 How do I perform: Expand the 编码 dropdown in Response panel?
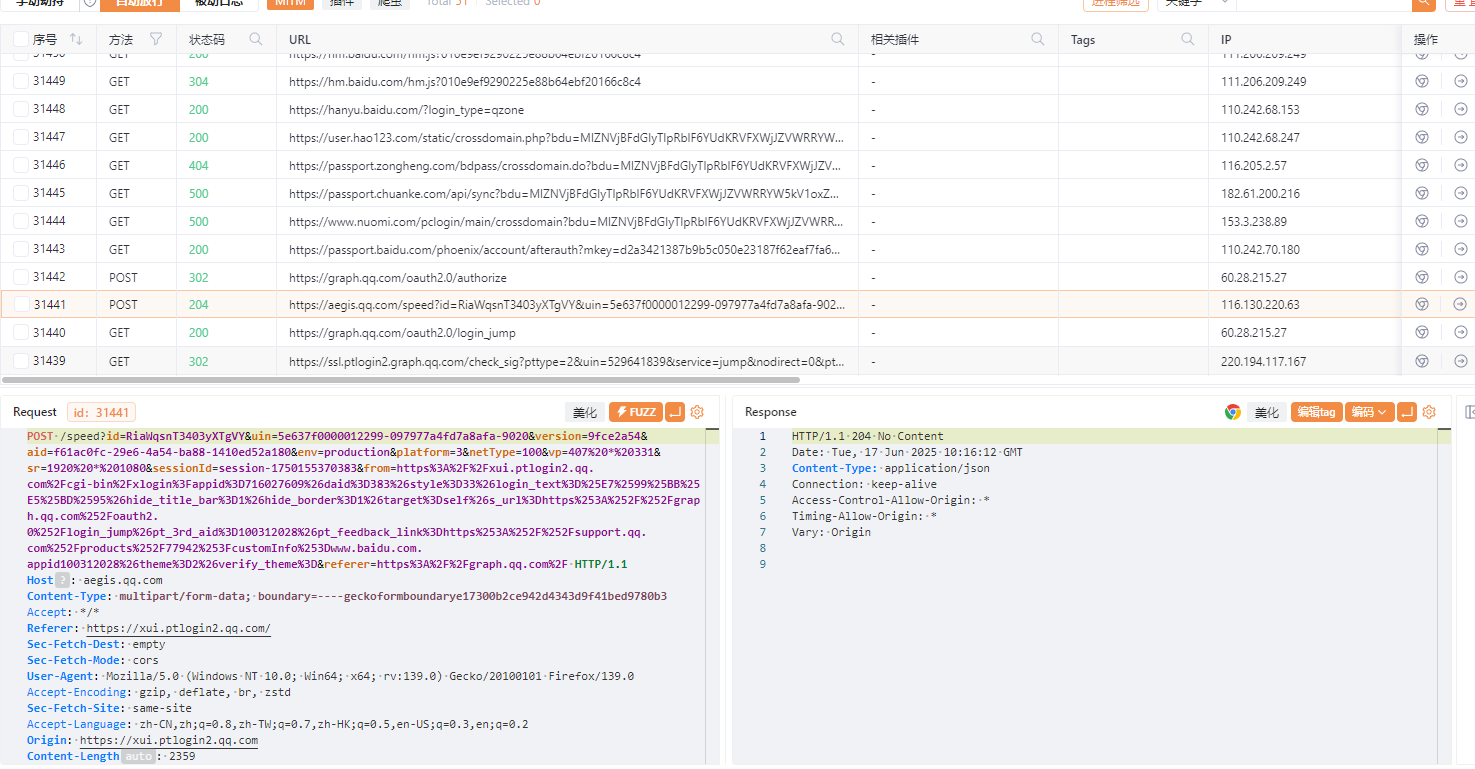point(1369,412)
